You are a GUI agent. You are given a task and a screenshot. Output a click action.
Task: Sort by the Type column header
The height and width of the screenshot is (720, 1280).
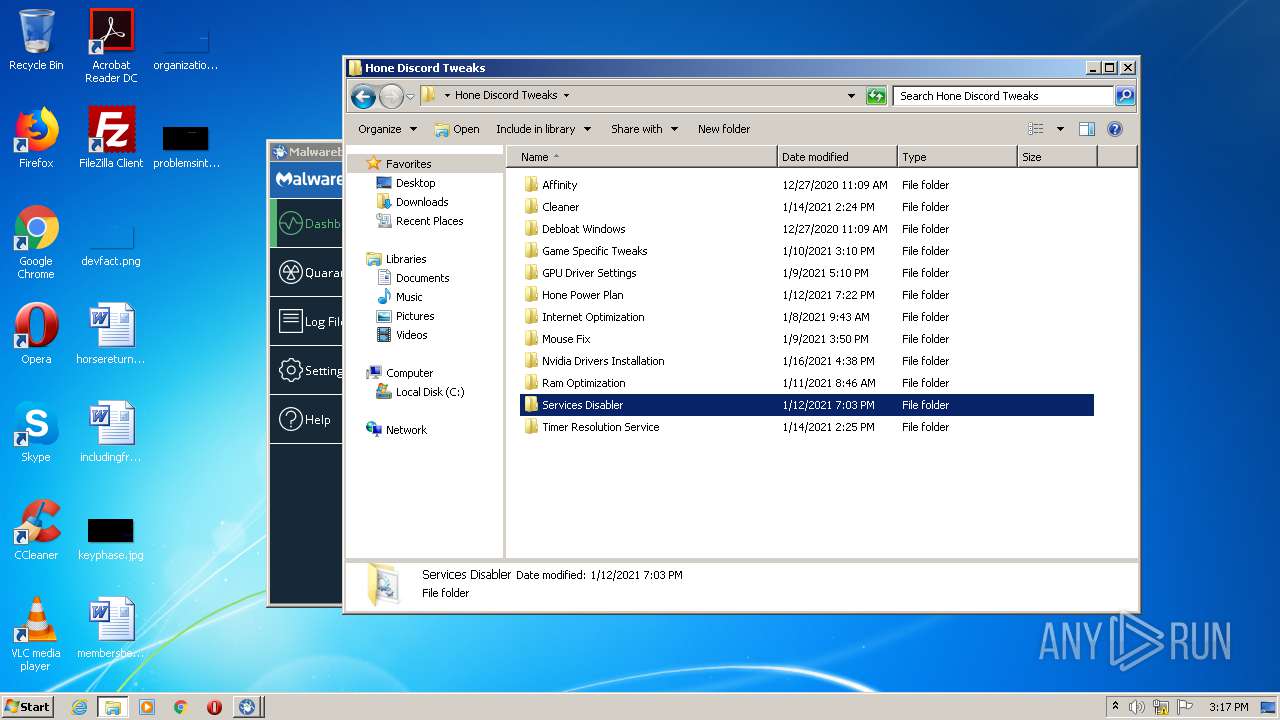tap(957, 157)
